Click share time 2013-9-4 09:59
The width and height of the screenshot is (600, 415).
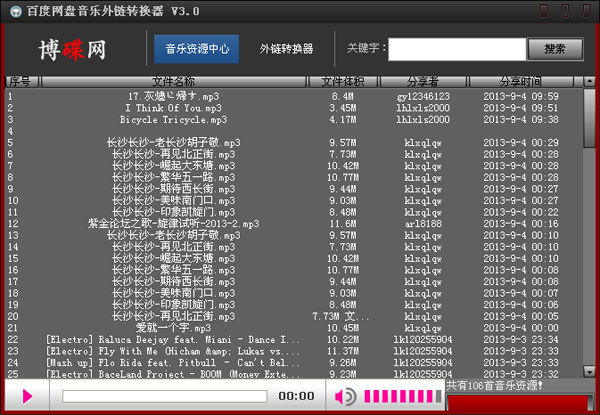pos(520,96)
